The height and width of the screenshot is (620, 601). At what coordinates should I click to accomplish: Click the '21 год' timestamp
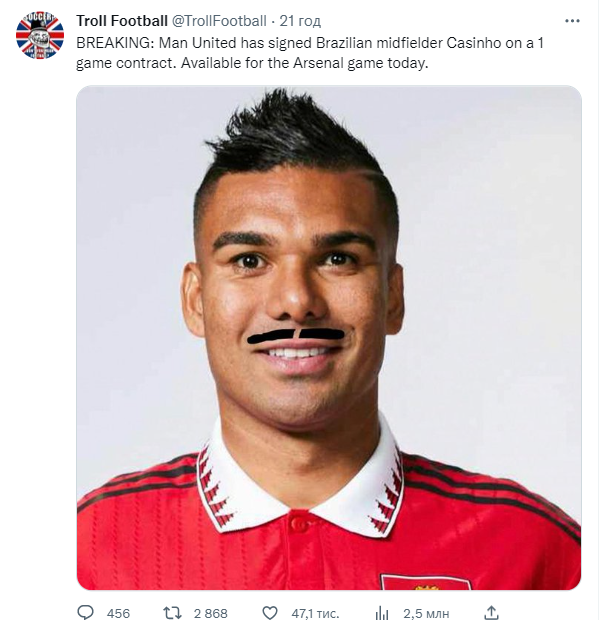coord(300,21)
